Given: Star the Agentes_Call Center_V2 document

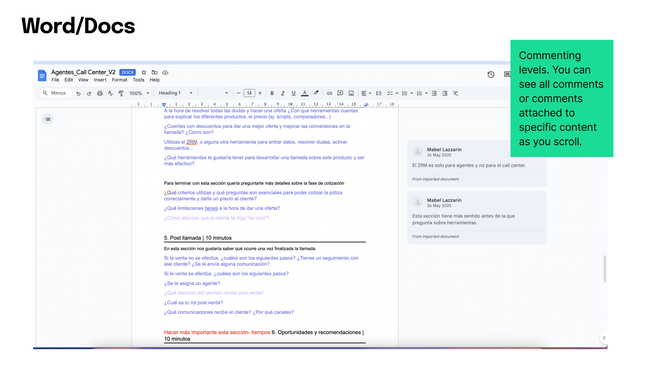Looking at the screenshot, I should pyautogui.click(x=144, y=73).
